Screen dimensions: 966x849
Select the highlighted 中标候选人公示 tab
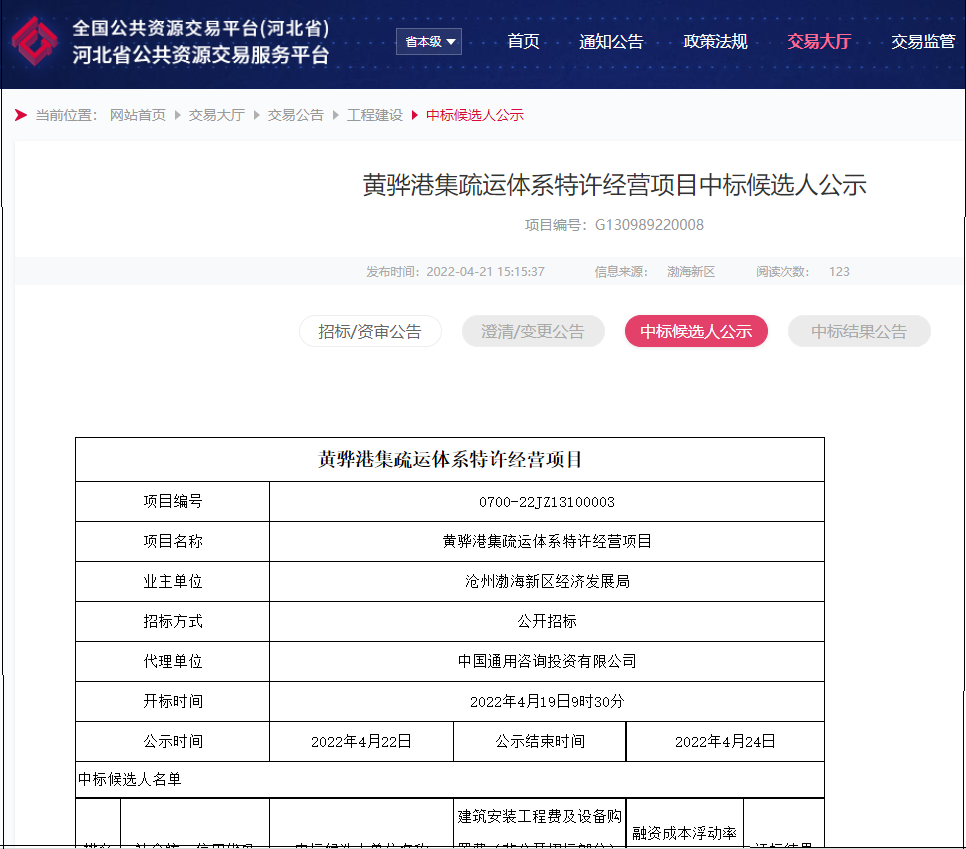click(696, 331)
